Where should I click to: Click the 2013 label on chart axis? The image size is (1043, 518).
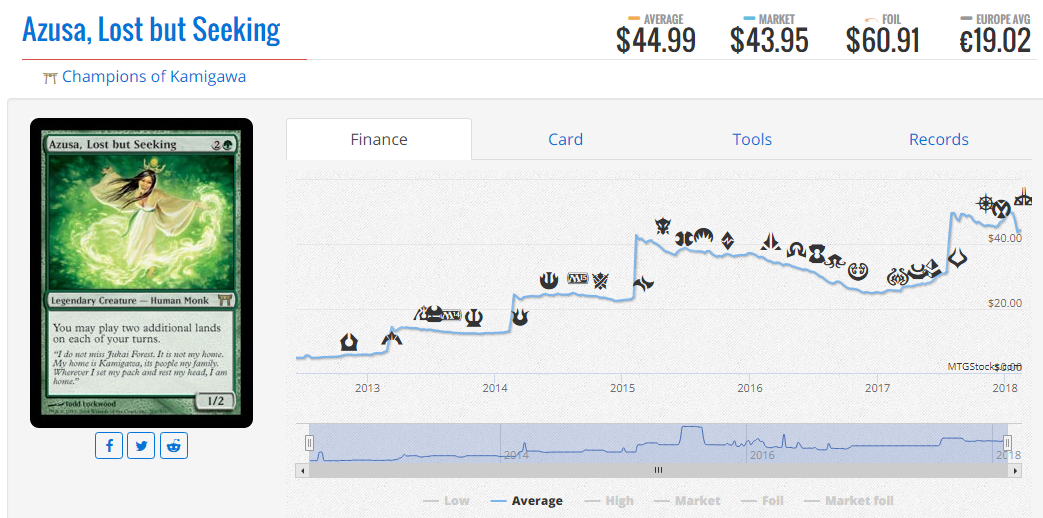[367, 388]
